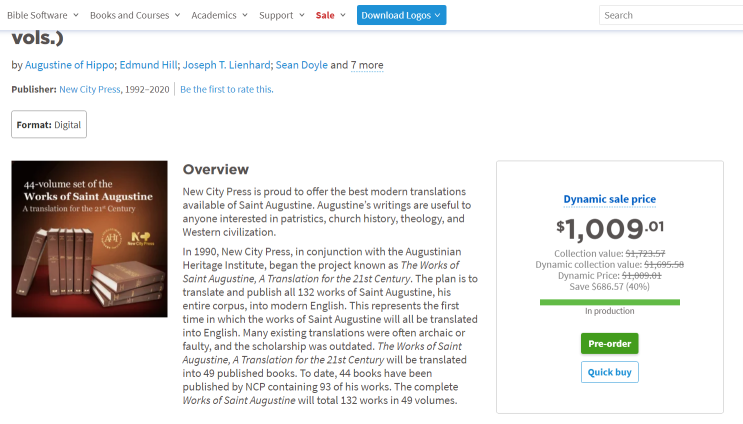Image resolution: width=743 pixels, height=424 pixels.
Task: Visit New City Press publisher link
Action: [x=90, y=90]
